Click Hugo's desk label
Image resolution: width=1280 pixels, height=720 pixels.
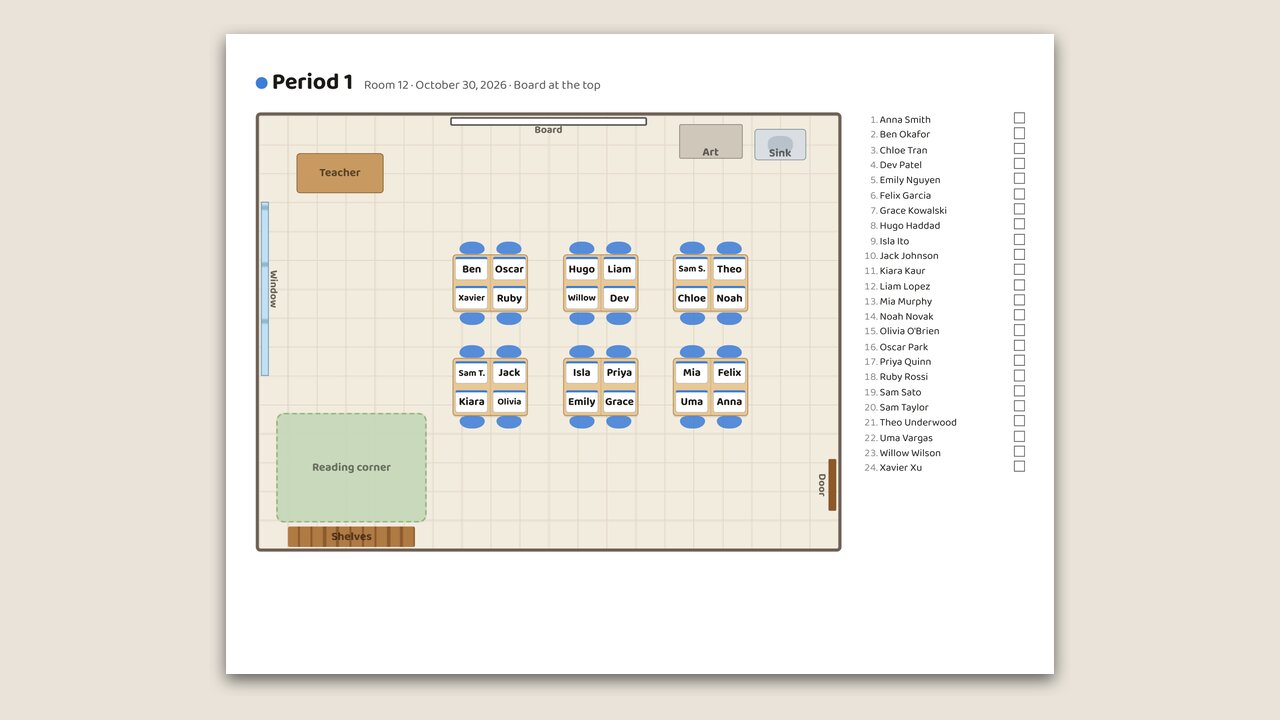pos(582,269)
